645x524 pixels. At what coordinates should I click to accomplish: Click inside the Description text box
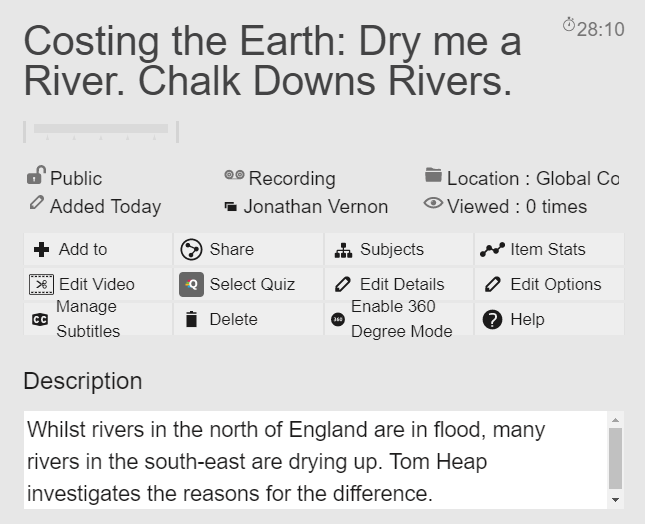tap(316, 460)
